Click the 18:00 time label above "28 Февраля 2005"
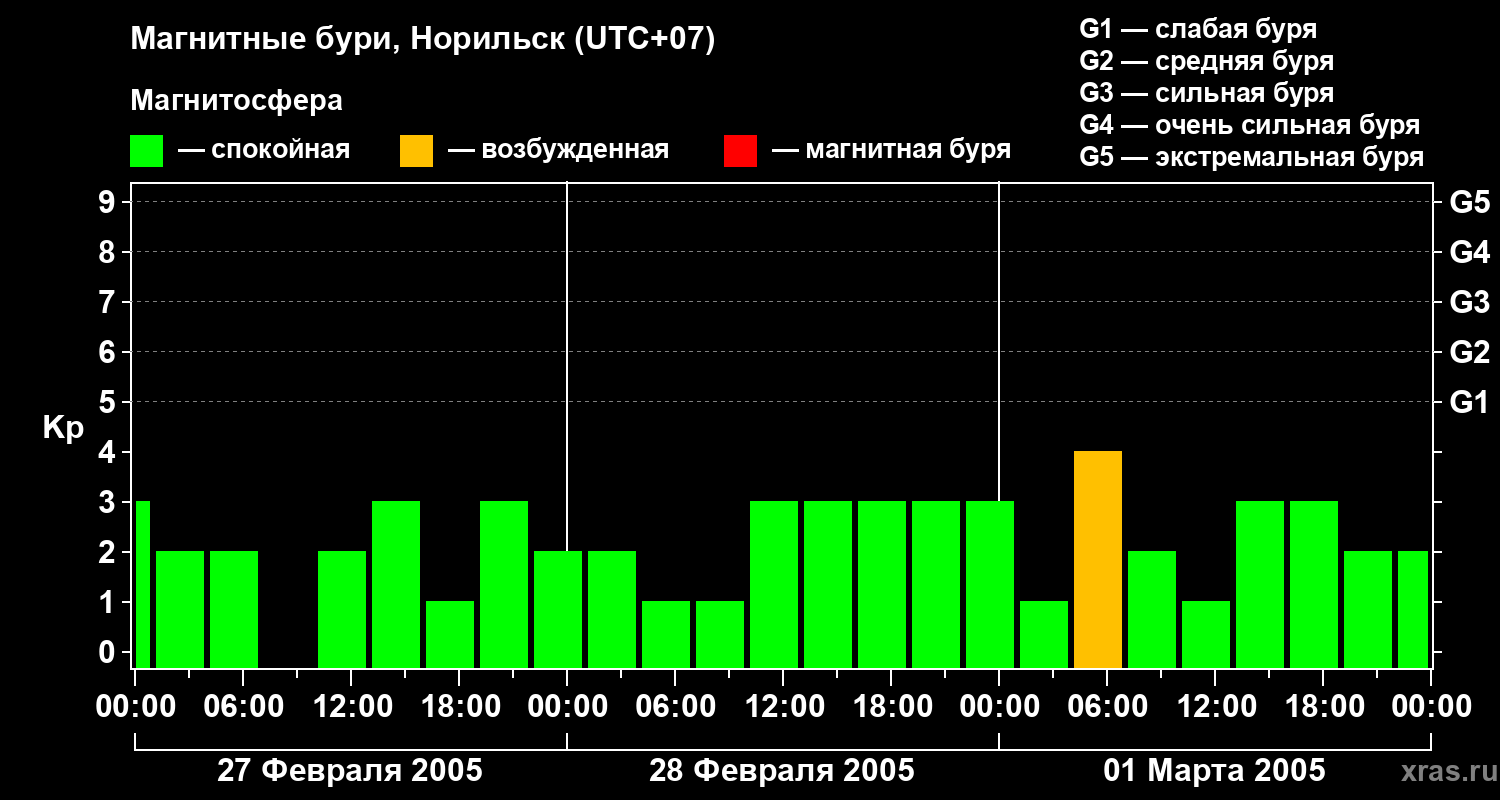The width and height of the screenshot is (1500, 800). pyautogui.click(x=891, y=707)
